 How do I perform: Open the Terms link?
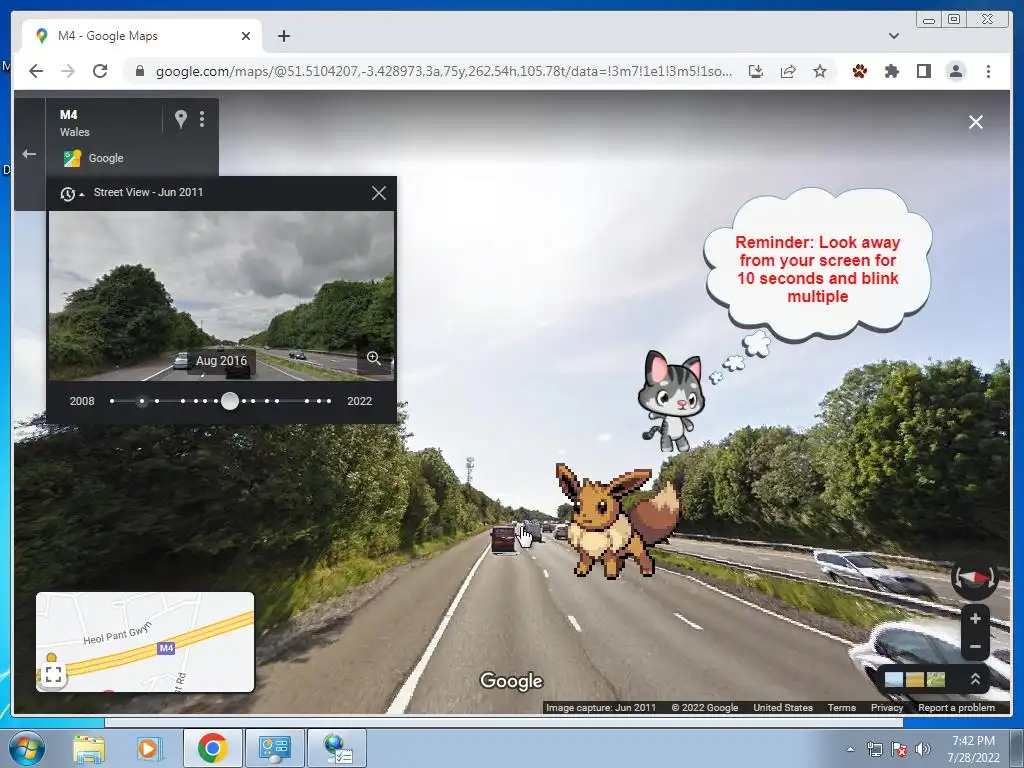tap(841, 707)
